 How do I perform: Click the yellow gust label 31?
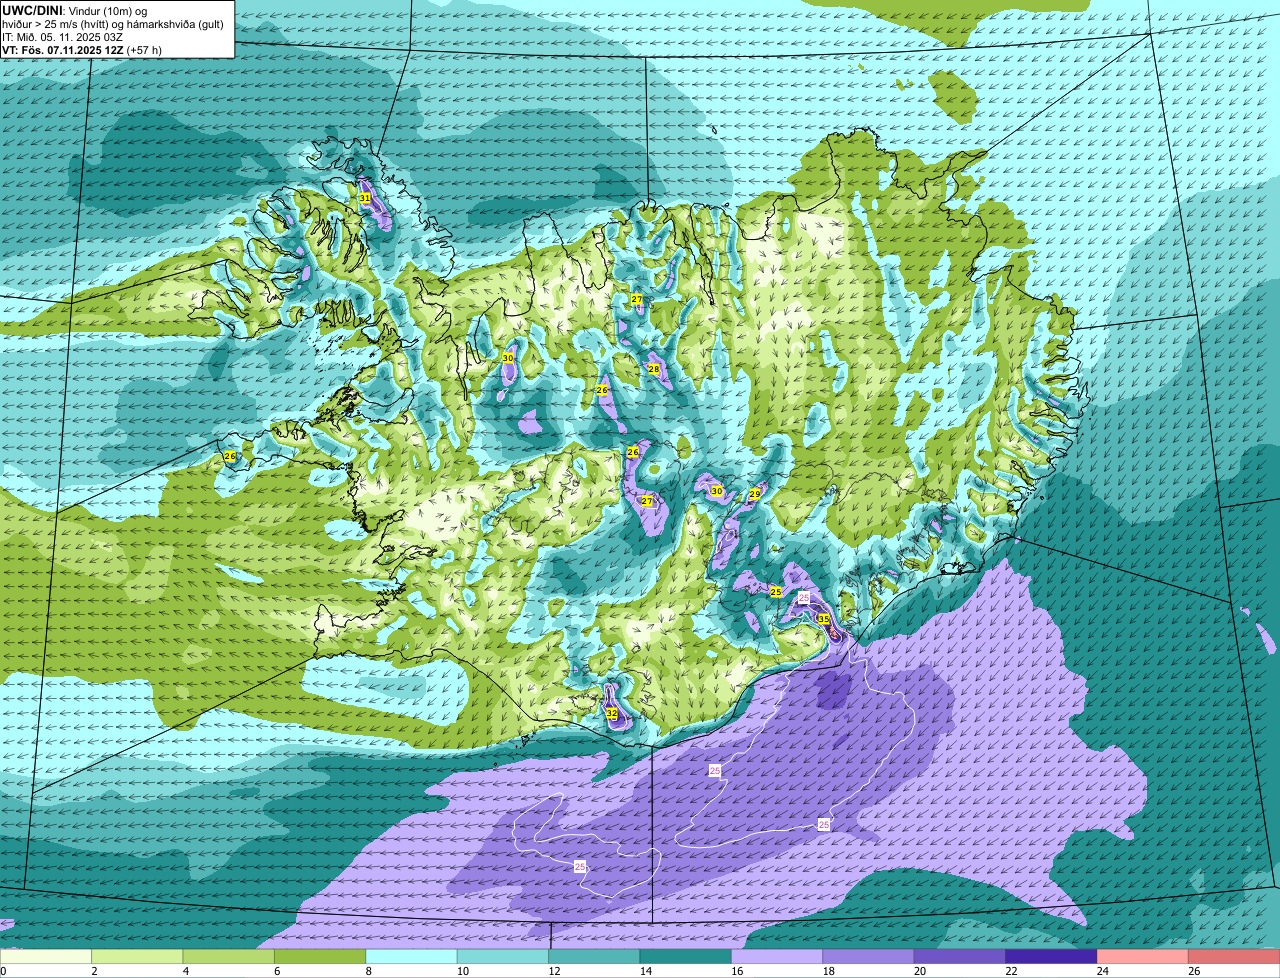click(365, 198)
